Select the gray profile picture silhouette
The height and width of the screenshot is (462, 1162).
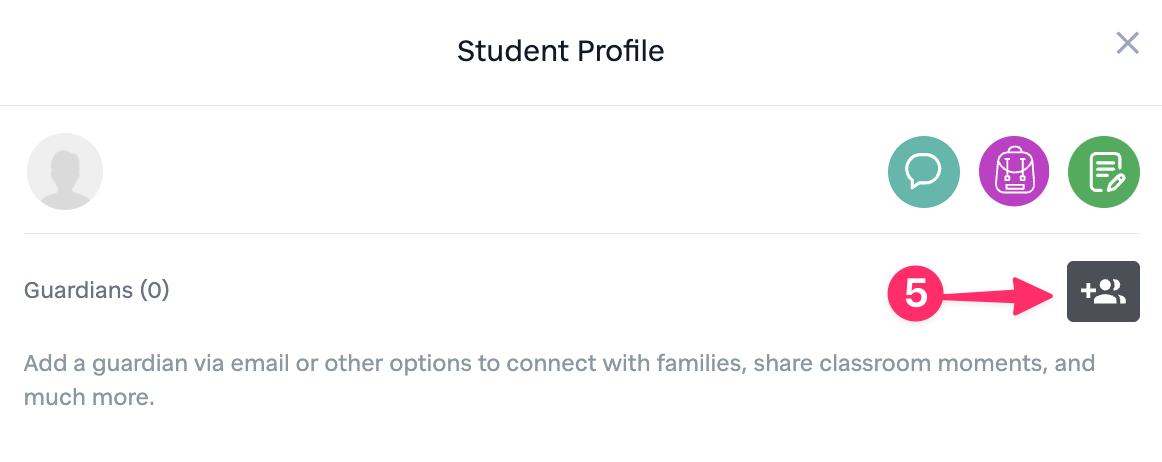pyautogui.click(x=65, y=172)
